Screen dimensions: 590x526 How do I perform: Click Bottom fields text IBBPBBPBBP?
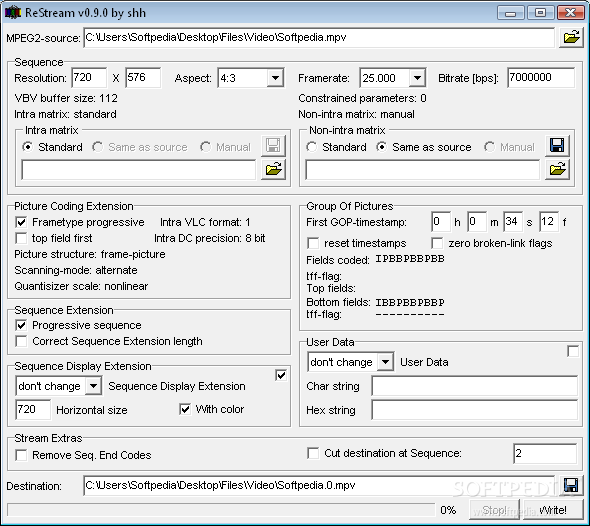410,303
